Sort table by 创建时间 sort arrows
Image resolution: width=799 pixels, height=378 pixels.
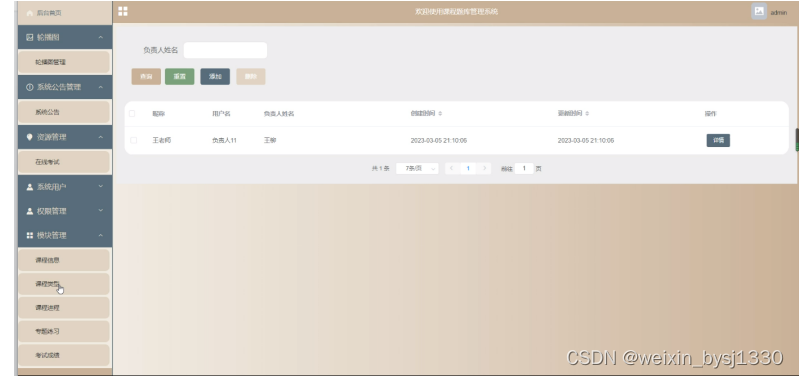pyautogui.click(x=440, y=114)
